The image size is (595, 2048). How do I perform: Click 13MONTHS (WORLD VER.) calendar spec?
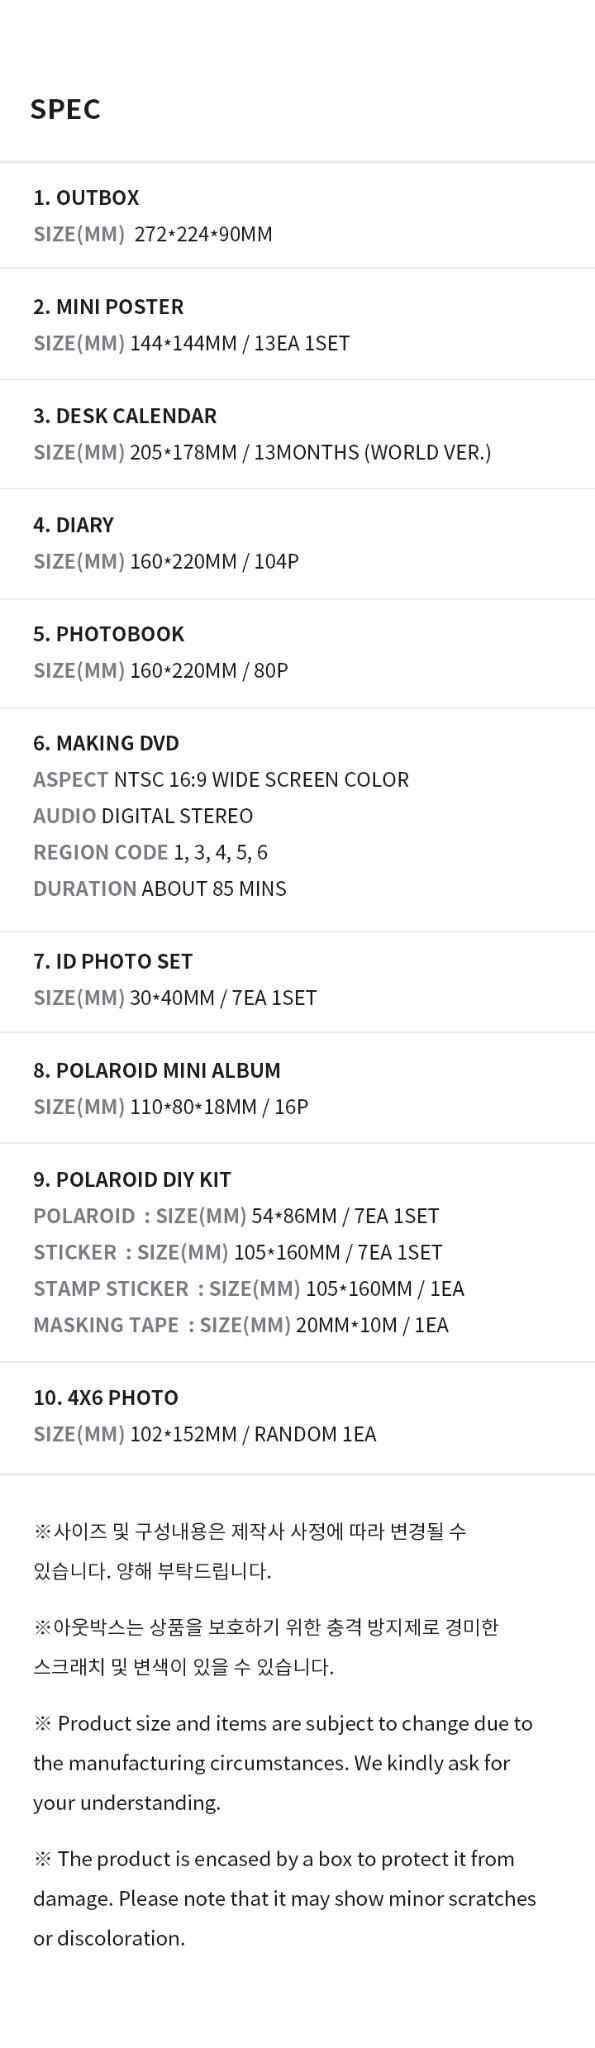tap(372, 453)
